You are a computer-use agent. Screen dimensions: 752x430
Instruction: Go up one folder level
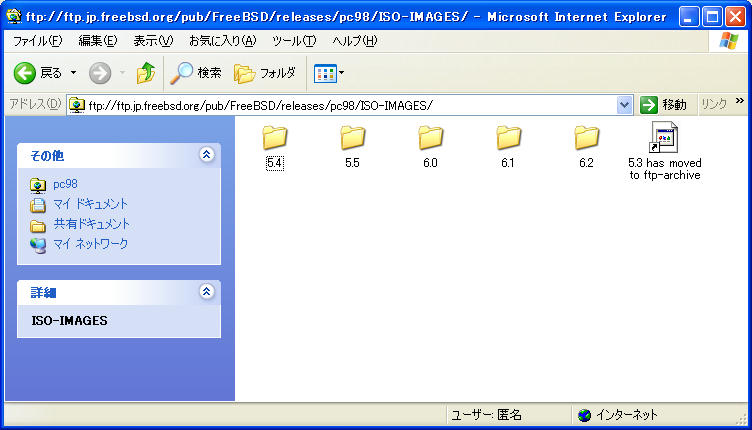click(145, 73)
